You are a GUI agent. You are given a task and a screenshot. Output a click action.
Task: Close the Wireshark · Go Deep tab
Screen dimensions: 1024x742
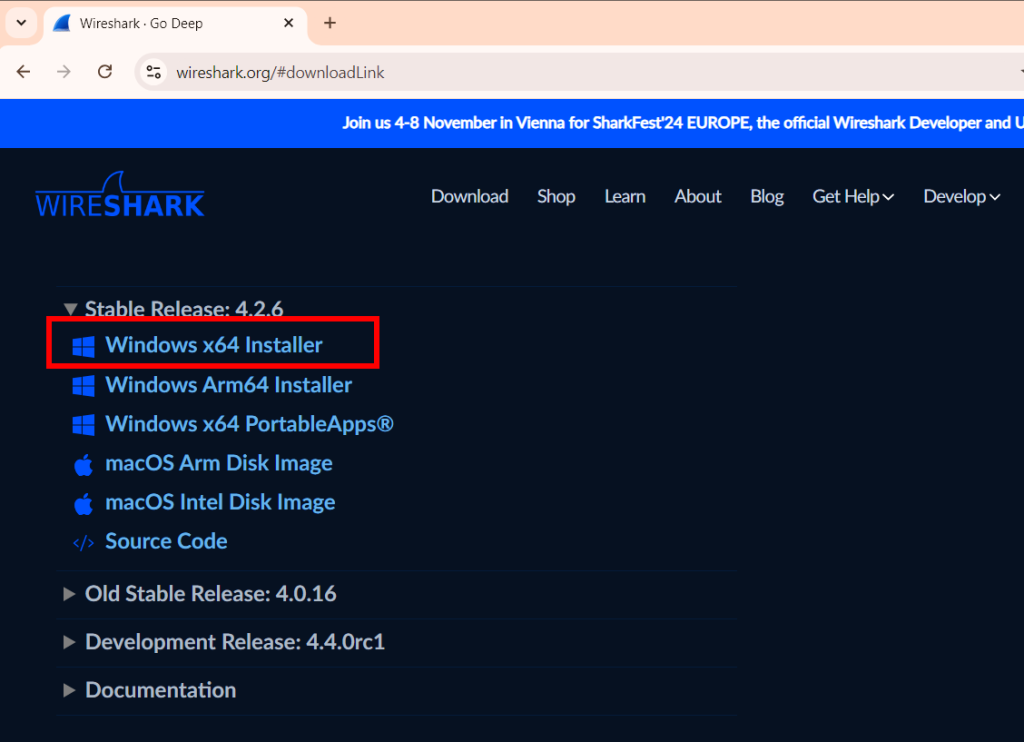288,23
